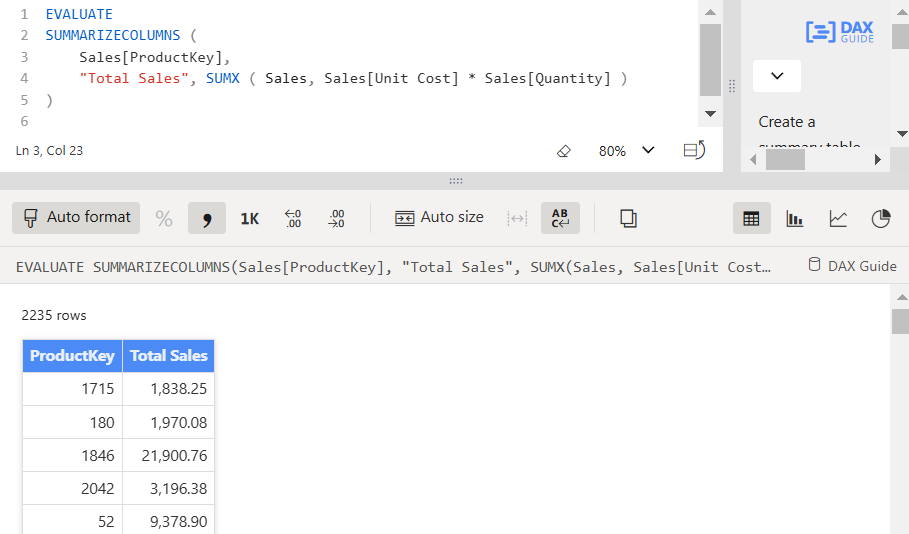Select the cell showing 1,838.25
The width and height of the screenshot is (909, 534).
click(169, 388)
